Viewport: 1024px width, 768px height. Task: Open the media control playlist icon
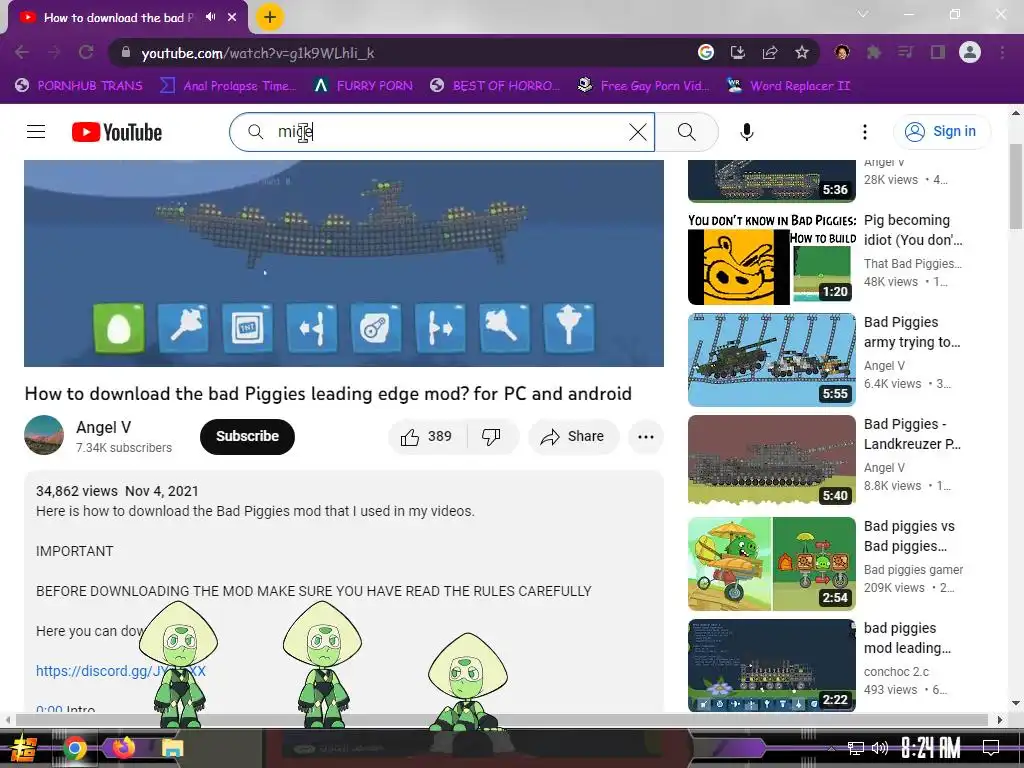pos(905,52)
